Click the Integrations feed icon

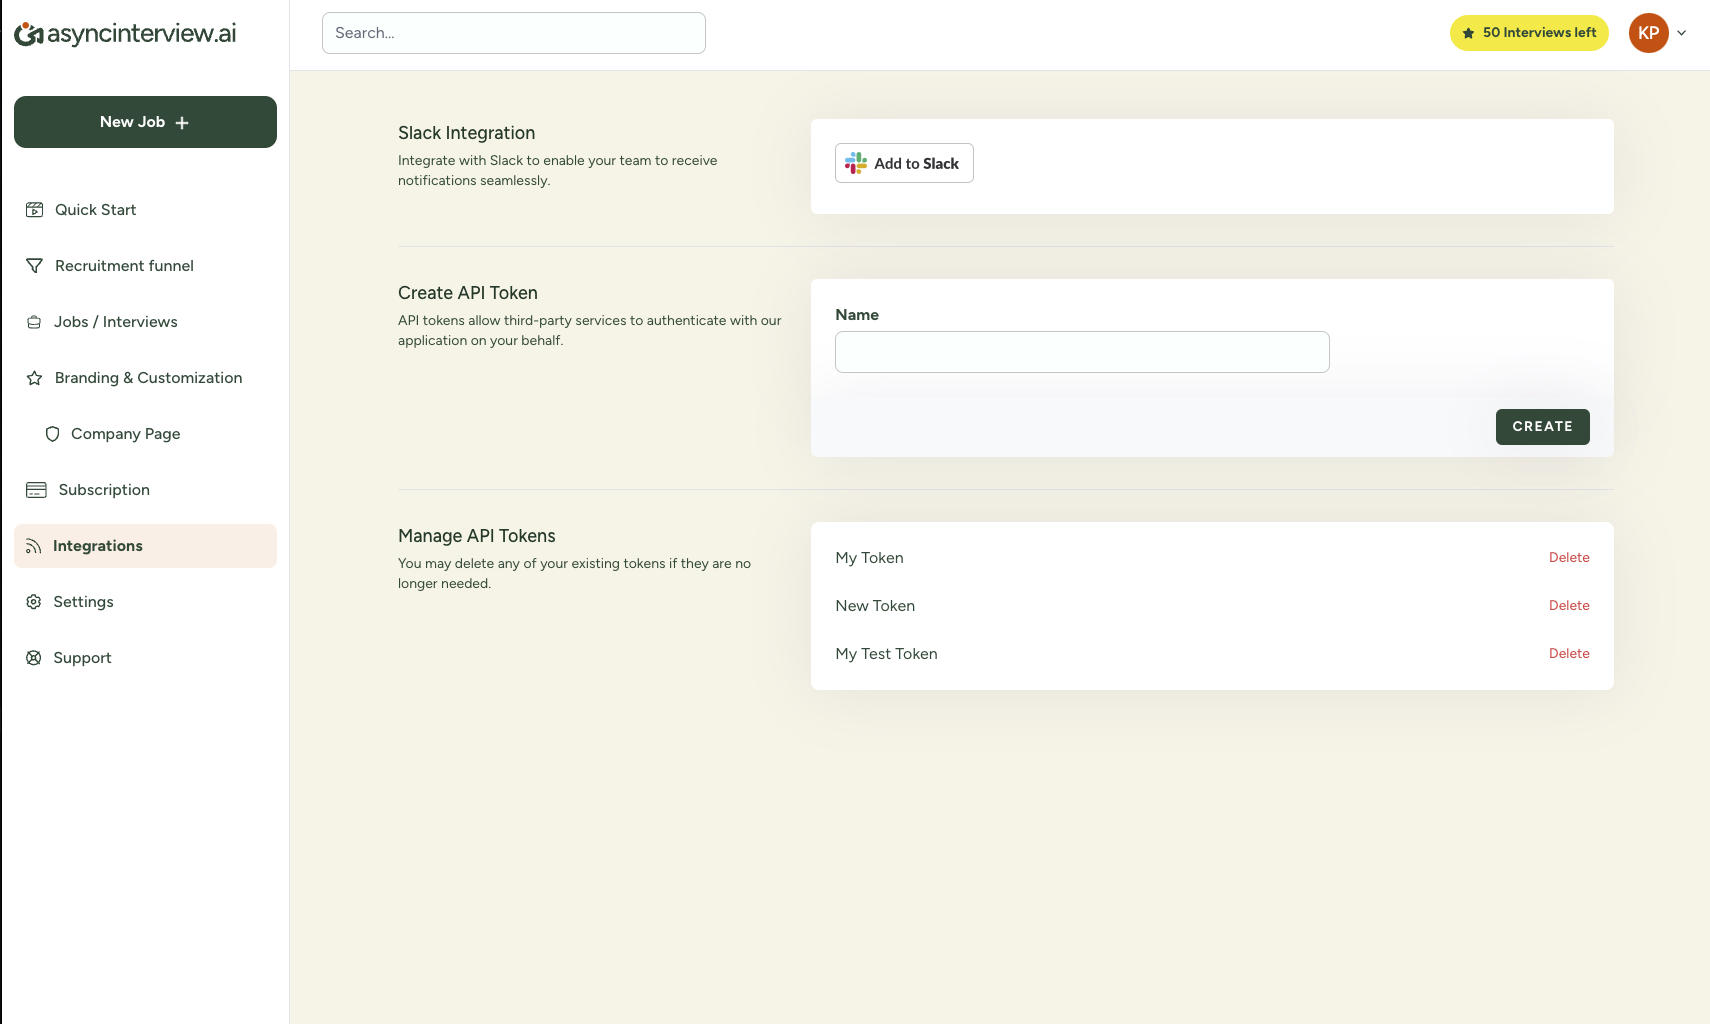[34, 546]
